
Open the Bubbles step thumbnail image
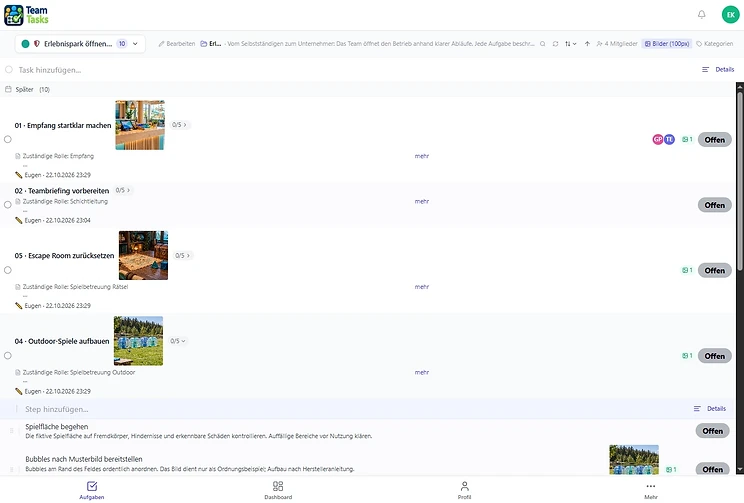coord(634,460)
